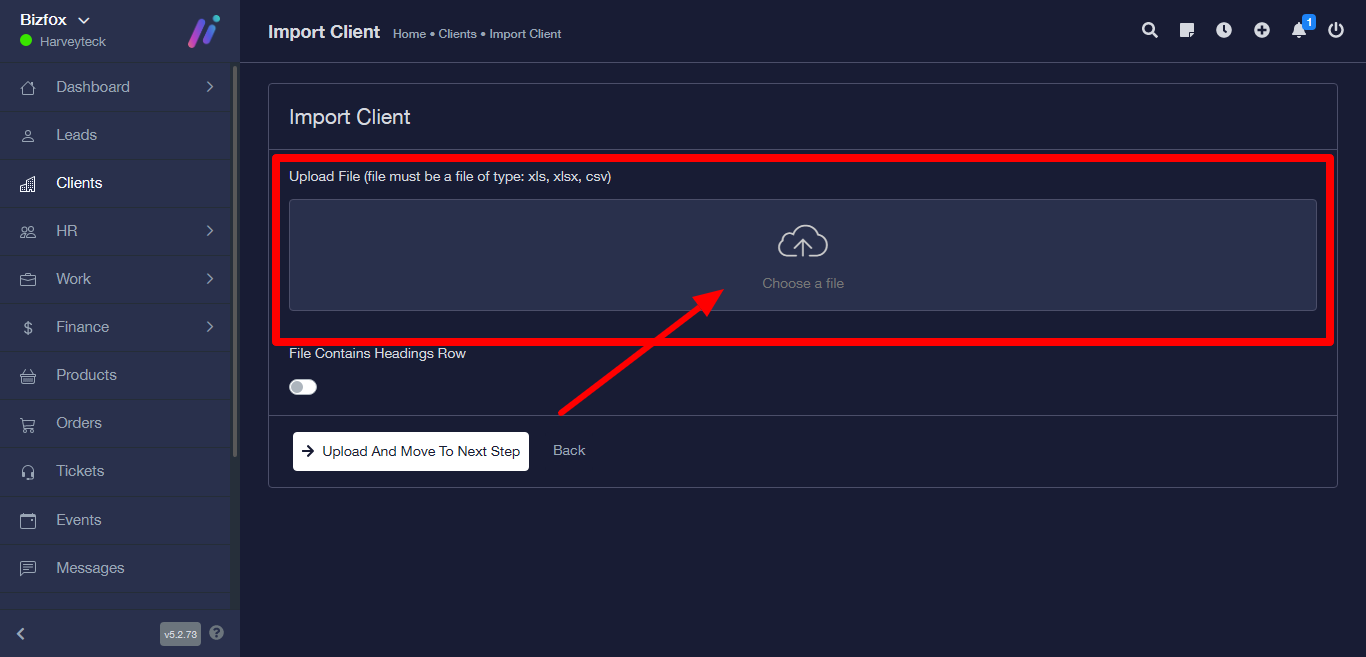Toggle File Contains Headings Row switch
The height and width of the screenshot is (657, 1366).
303,387
